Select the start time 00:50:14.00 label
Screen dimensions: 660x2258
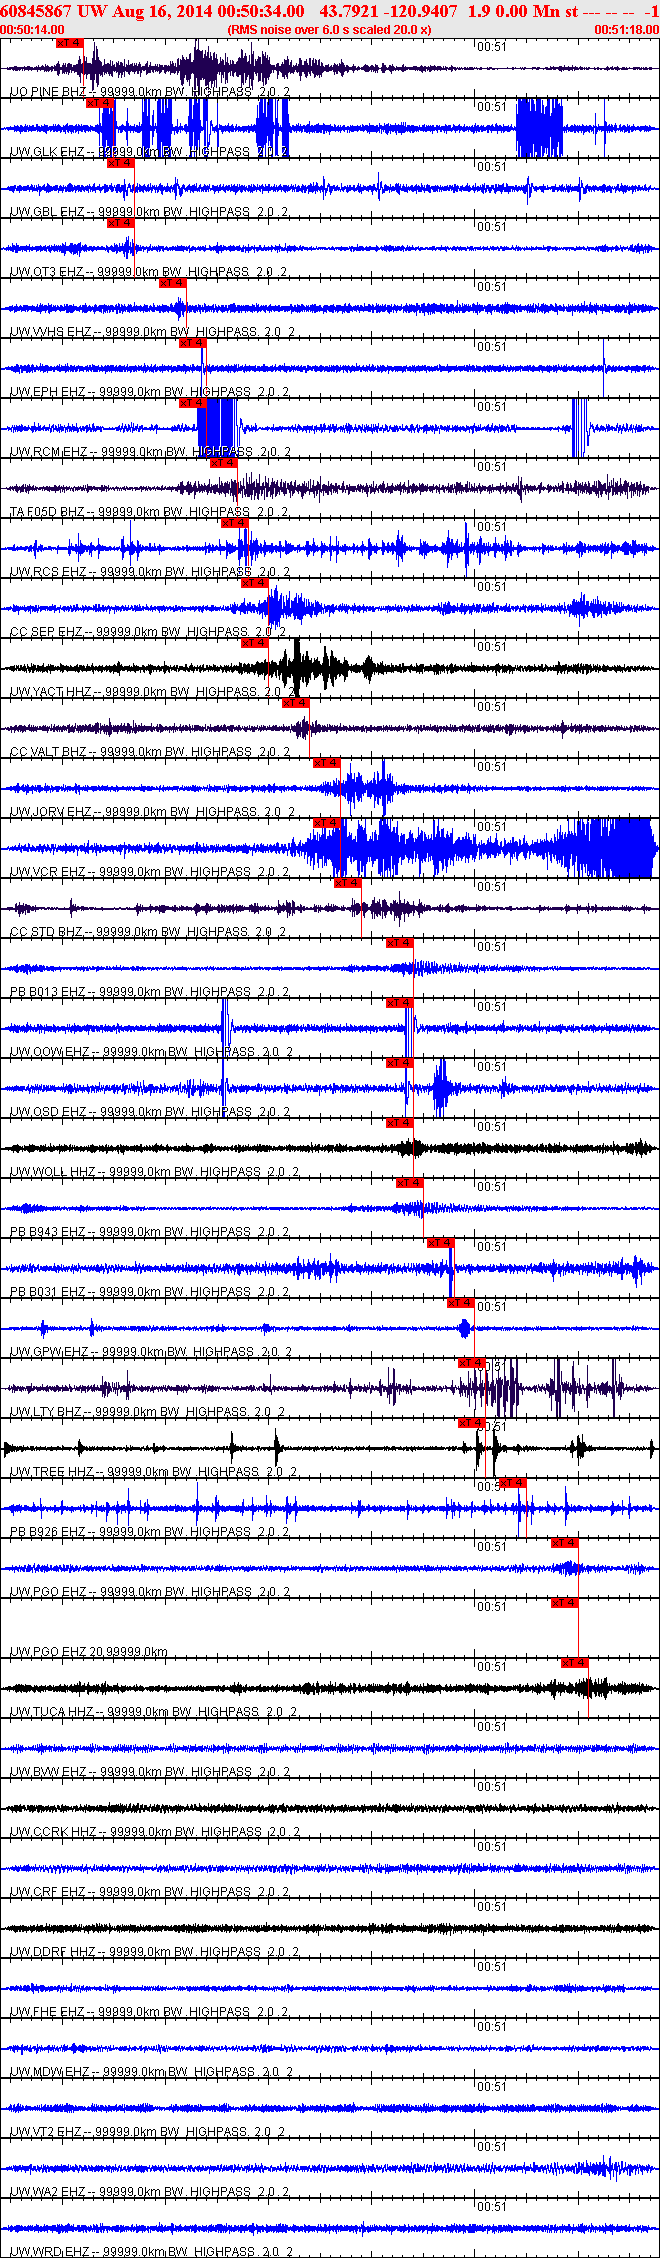[x=33, y=30]
